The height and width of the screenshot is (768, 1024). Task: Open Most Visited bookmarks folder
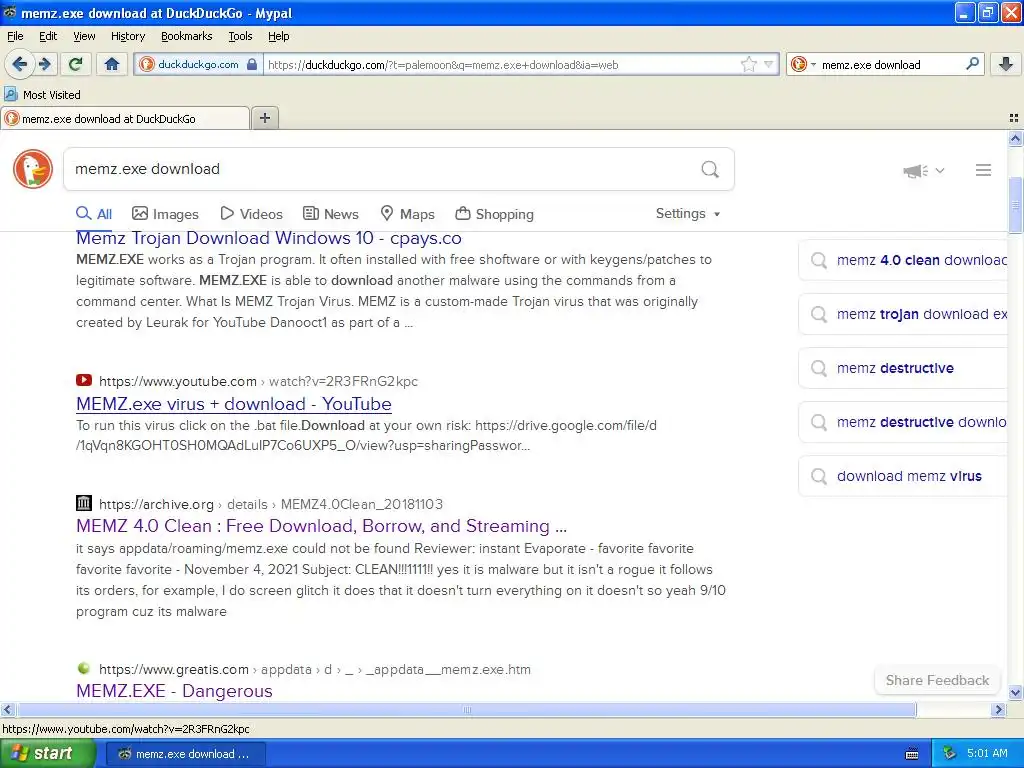tap(43, 95)
